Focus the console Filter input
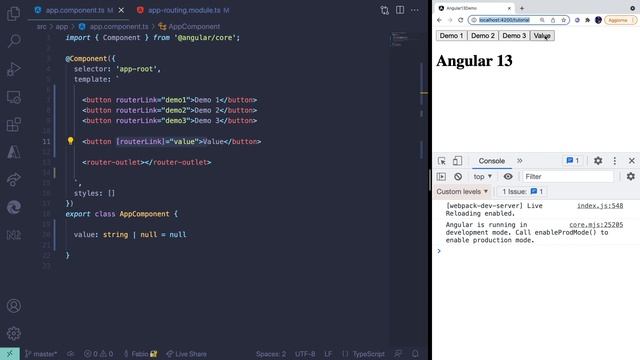Screen dimensions: 640x360 coord(568,176)
